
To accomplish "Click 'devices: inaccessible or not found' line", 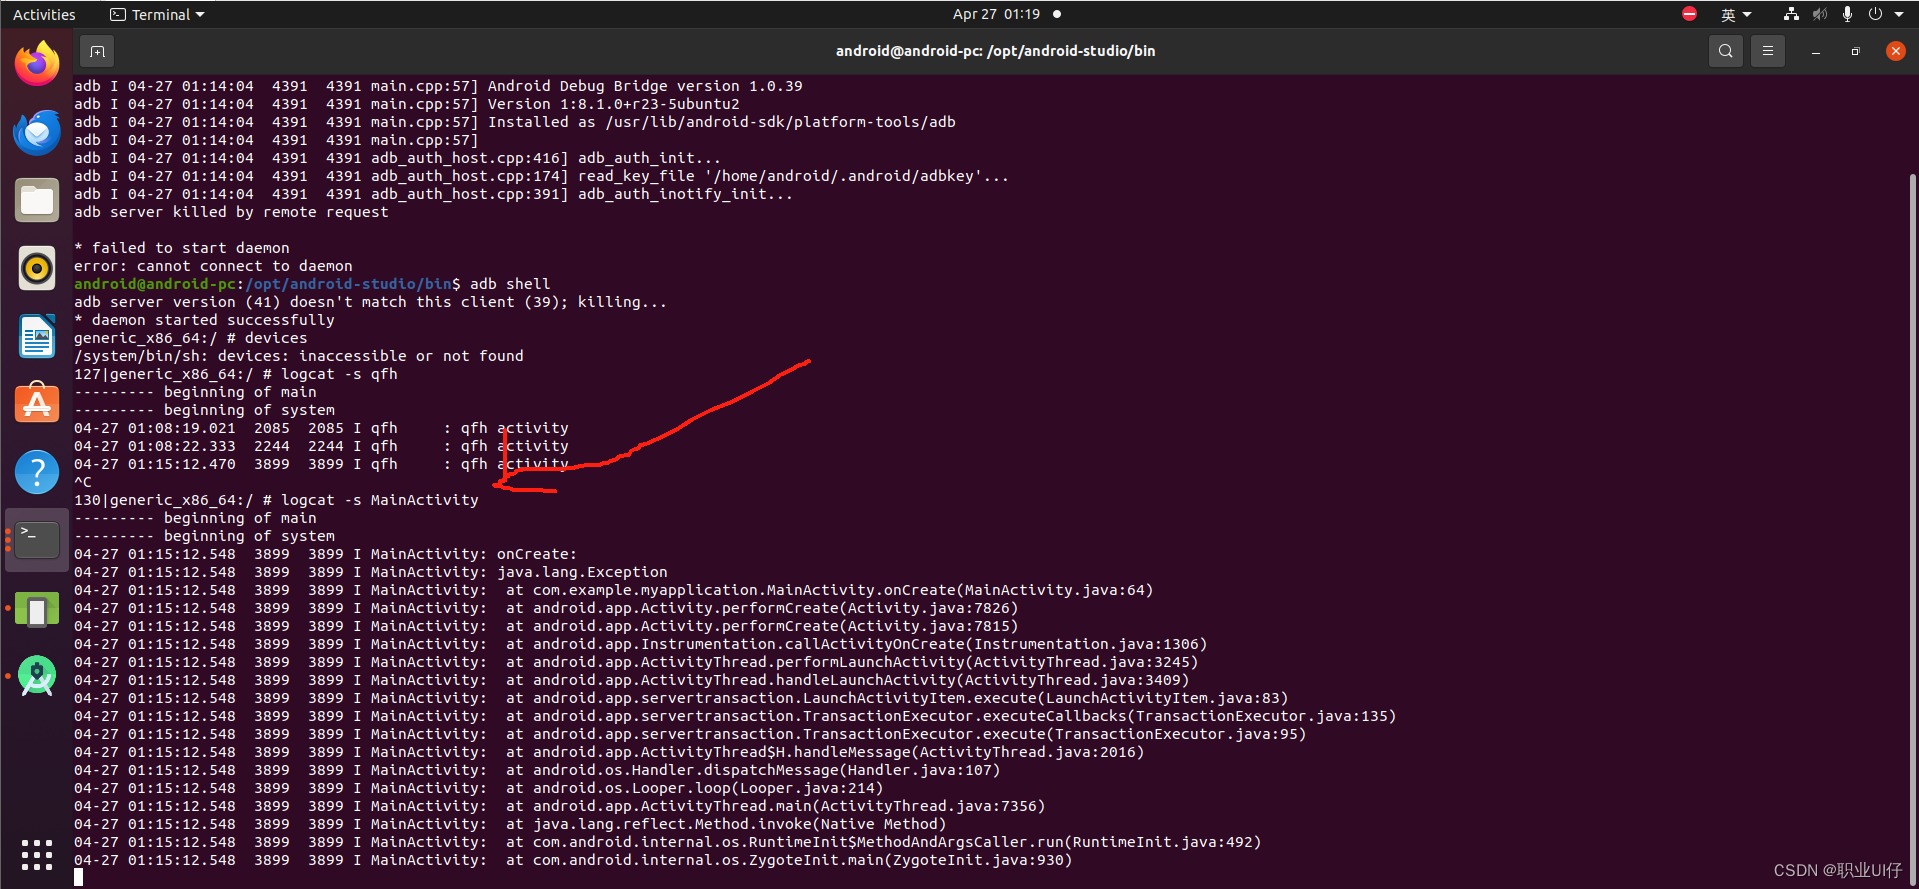I will tap(299, 356).
